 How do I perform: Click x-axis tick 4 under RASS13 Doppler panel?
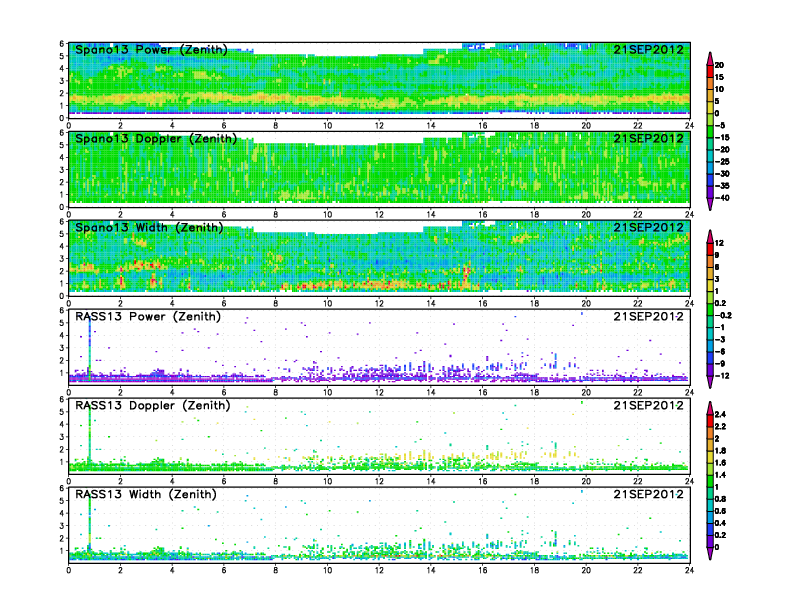(x=172, y=481)
